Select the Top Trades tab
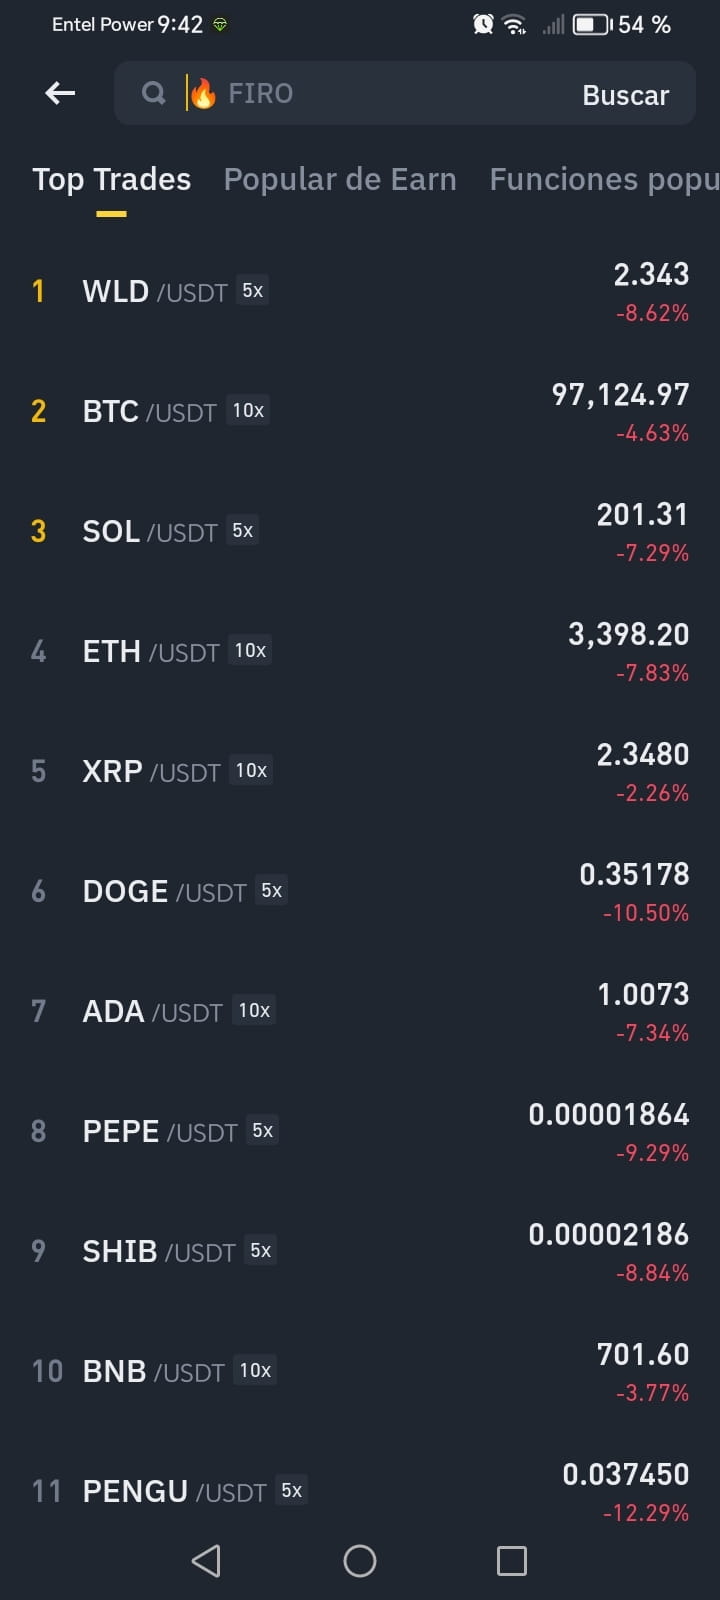Viewport: 720px width, 1600px height. [x=112, y=179]
